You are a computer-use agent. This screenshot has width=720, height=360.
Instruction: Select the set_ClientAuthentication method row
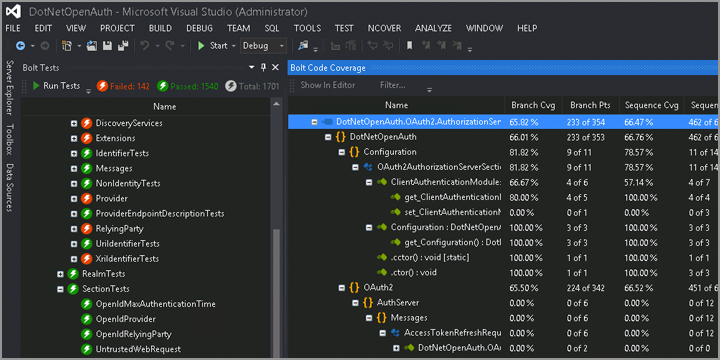pyautogui.click(x=452, y=213)
